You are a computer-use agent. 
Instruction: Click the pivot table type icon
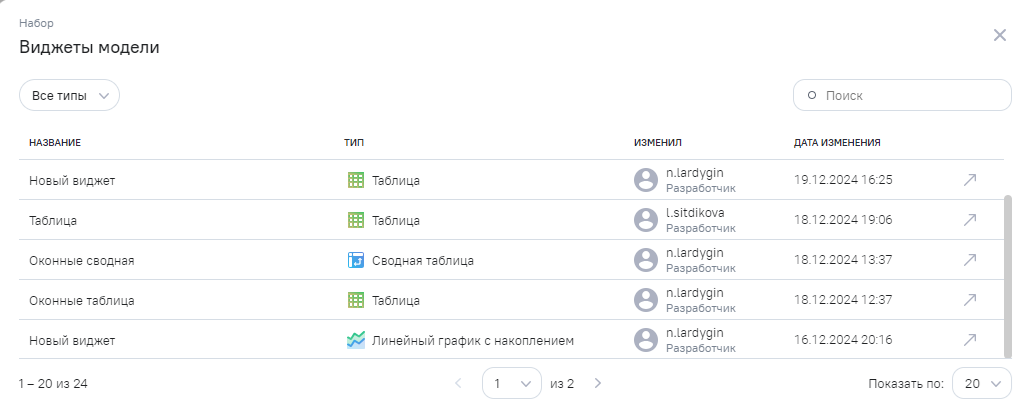355,260
